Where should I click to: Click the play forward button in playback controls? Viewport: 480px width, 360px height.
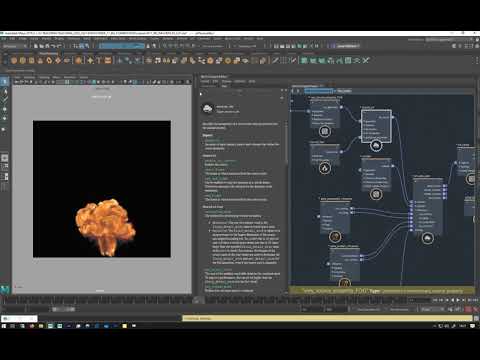458,300
